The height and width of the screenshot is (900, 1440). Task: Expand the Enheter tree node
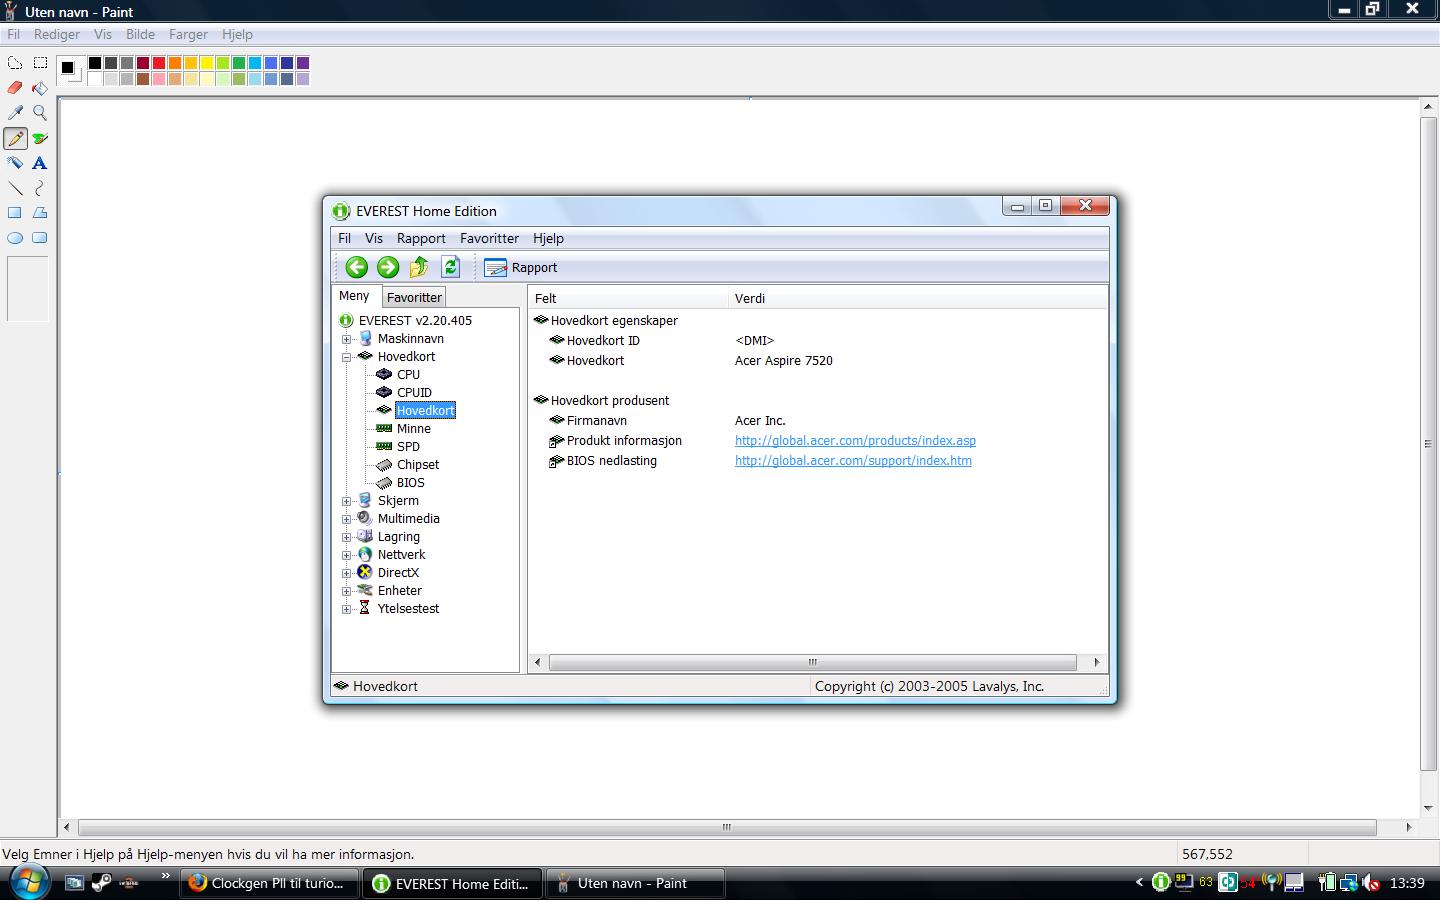coord(347,591)
